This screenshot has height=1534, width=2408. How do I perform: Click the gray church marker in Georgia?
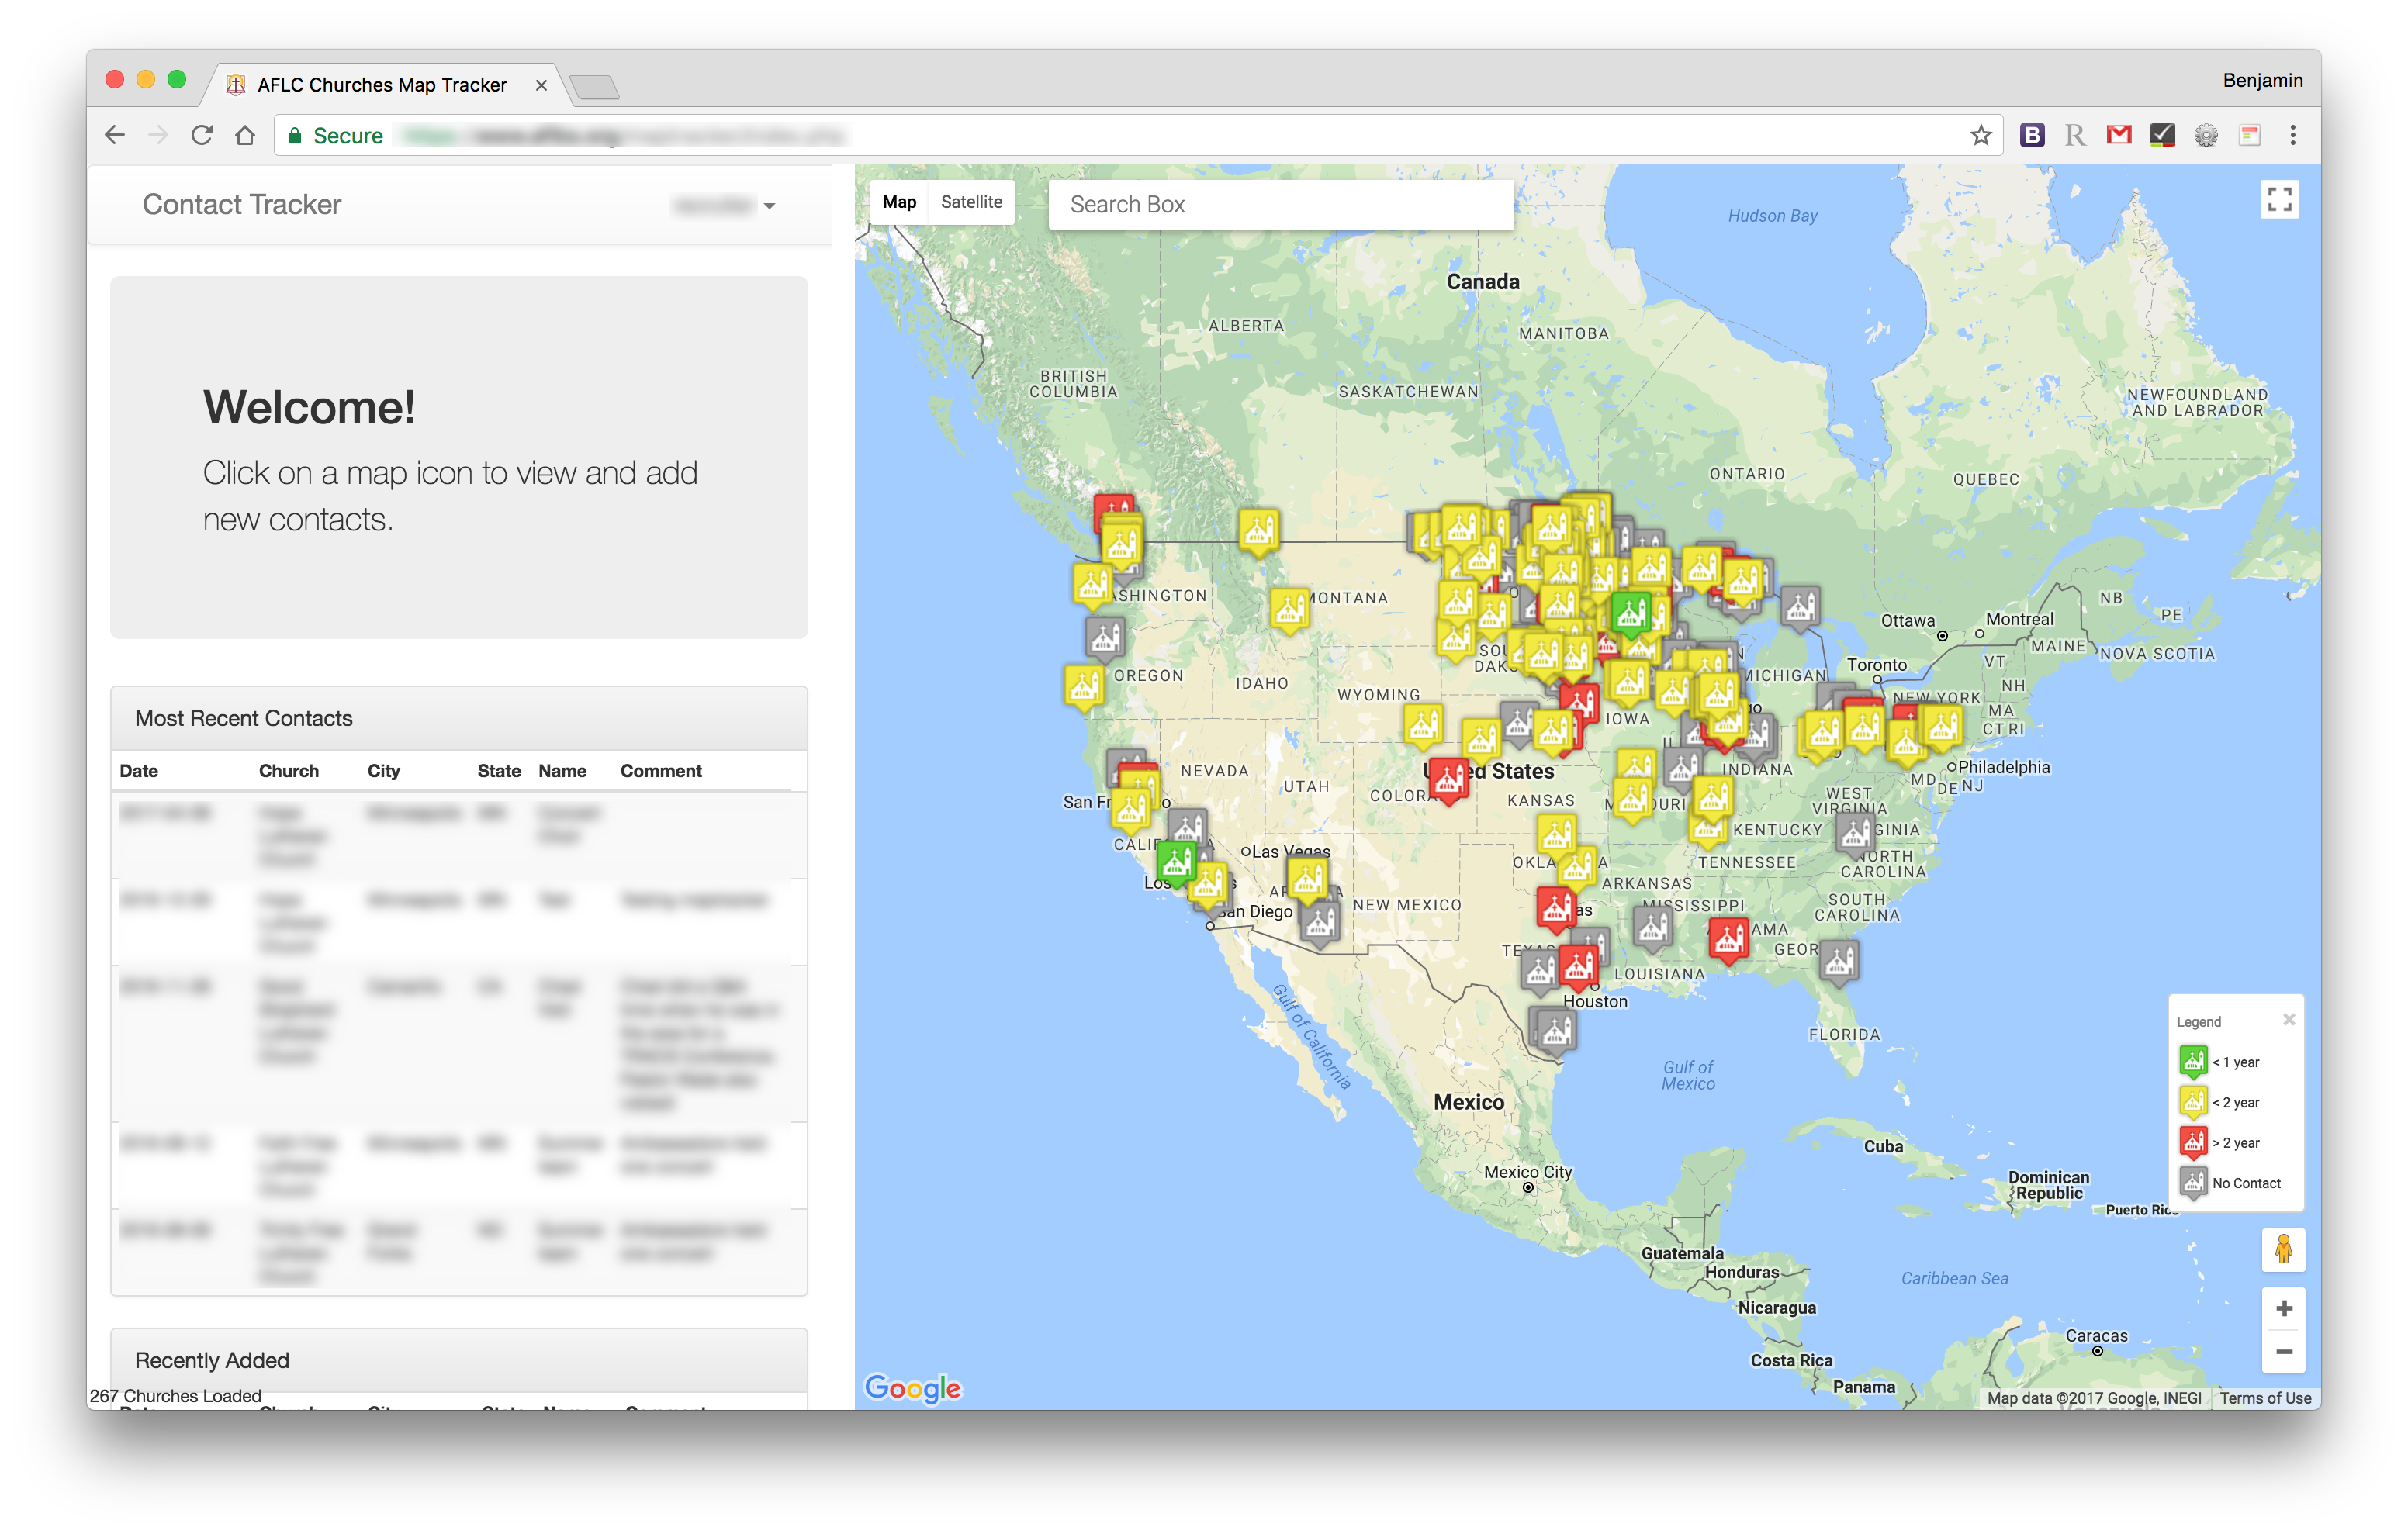1838,961
